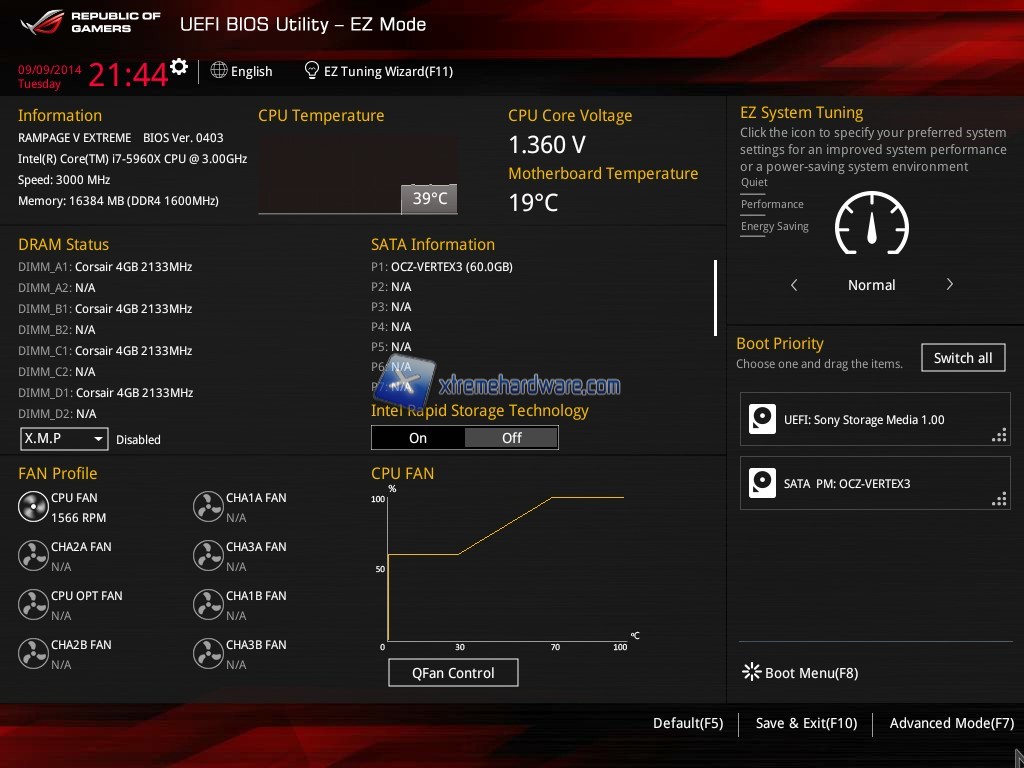The height and width of the screenshot is (768, 1024).
Task: Turn Intel Rapid Storage Technology Off
Action: click(511, 438)
